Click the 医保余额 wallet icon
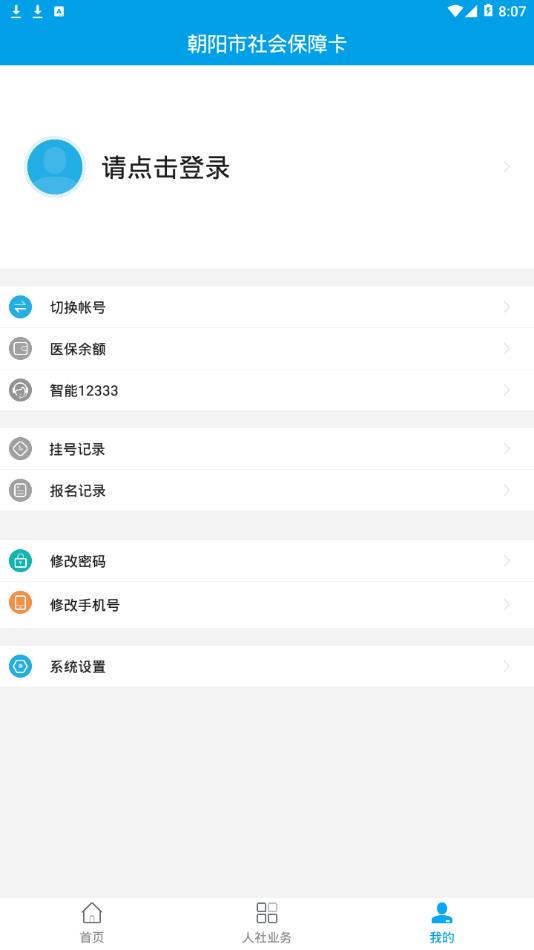The height and width of the screenshot is (950, 534). tap(20, 348)
